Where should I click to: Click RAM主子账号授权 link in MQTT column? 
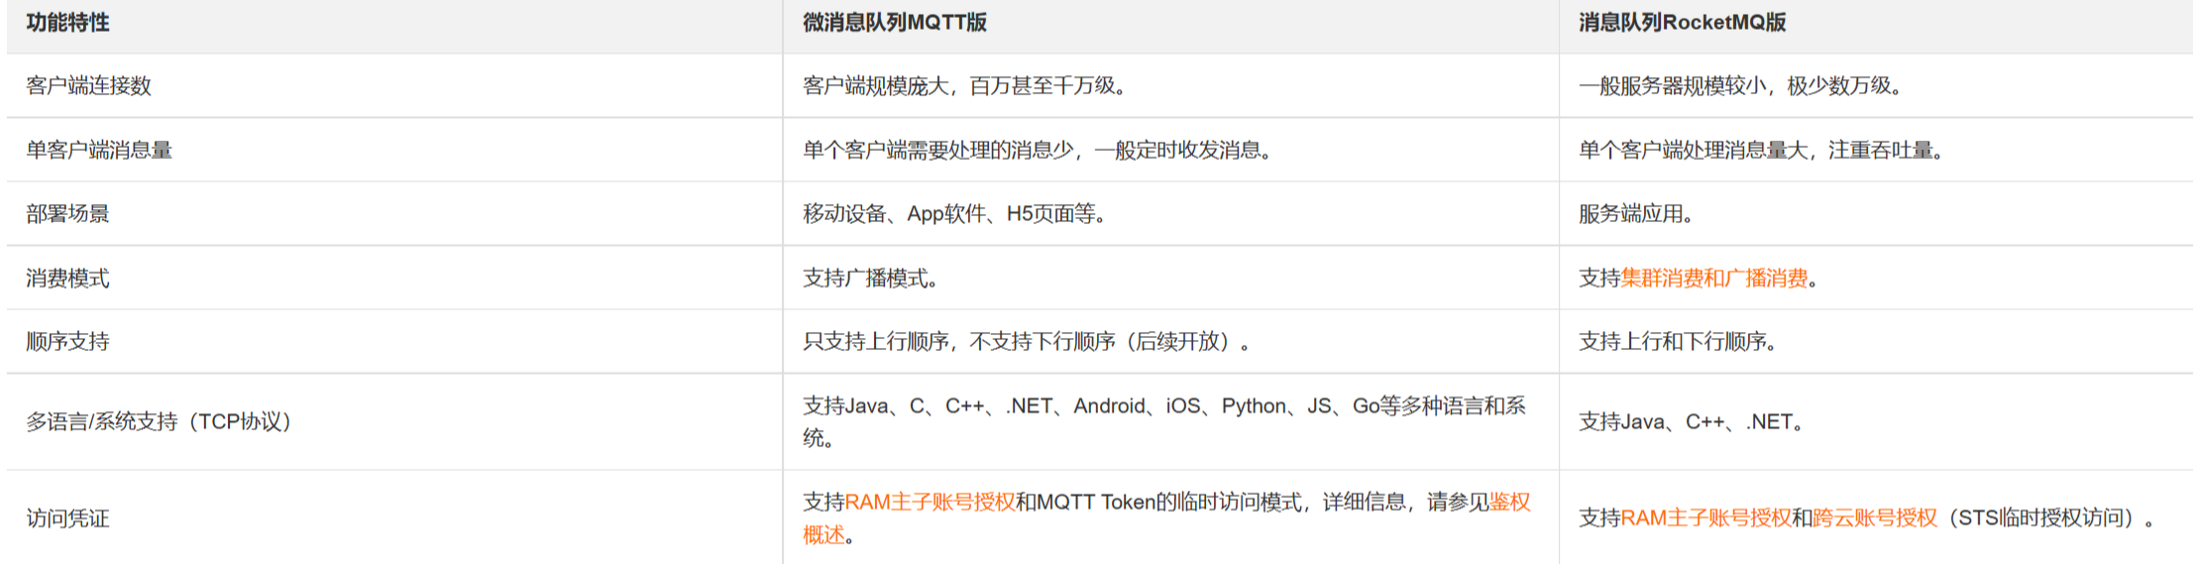(x=930, y=502)
